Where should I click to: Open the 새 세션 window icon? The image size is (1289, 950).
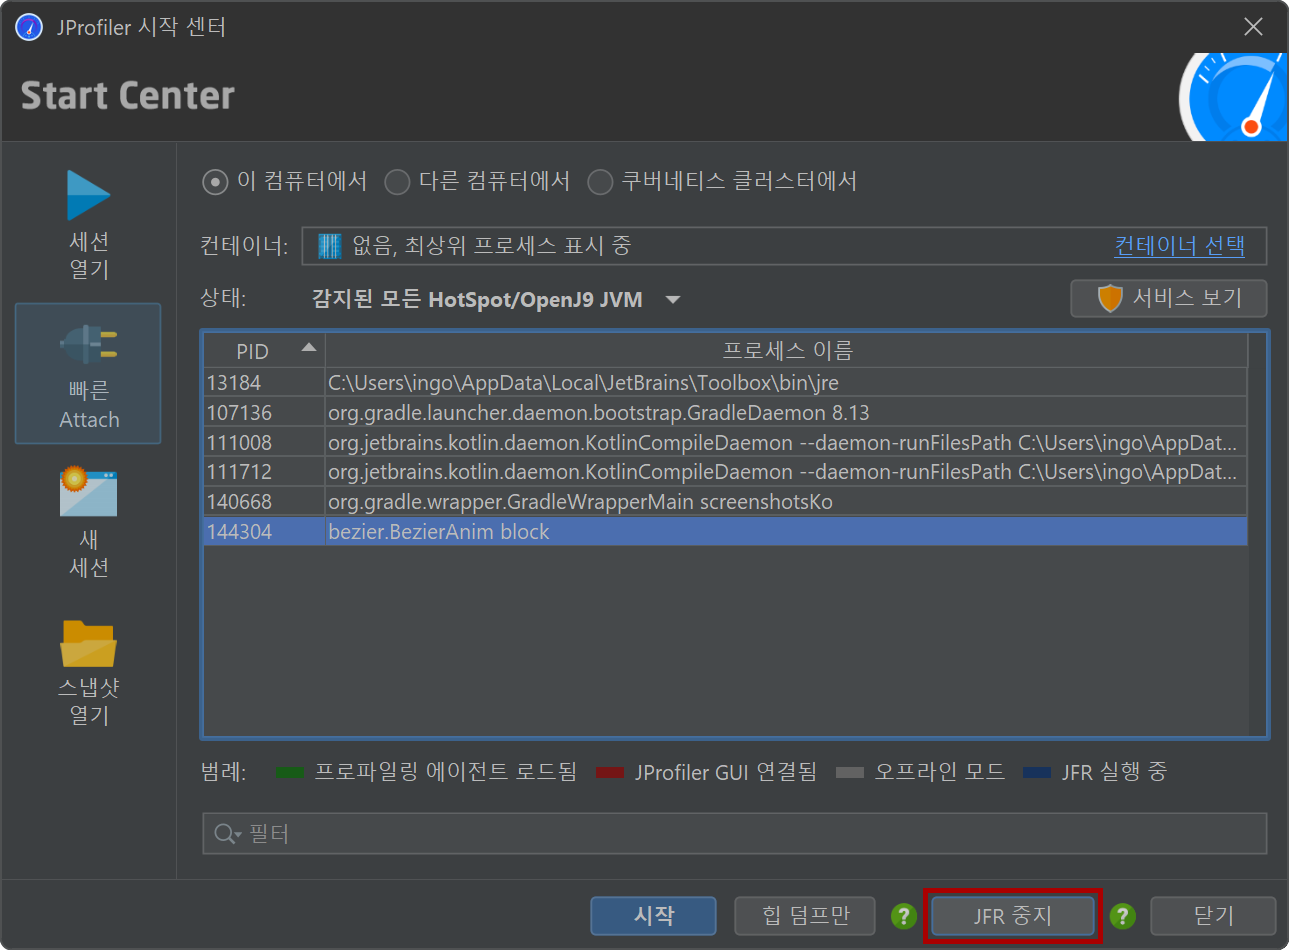click(x=88, y=491)
